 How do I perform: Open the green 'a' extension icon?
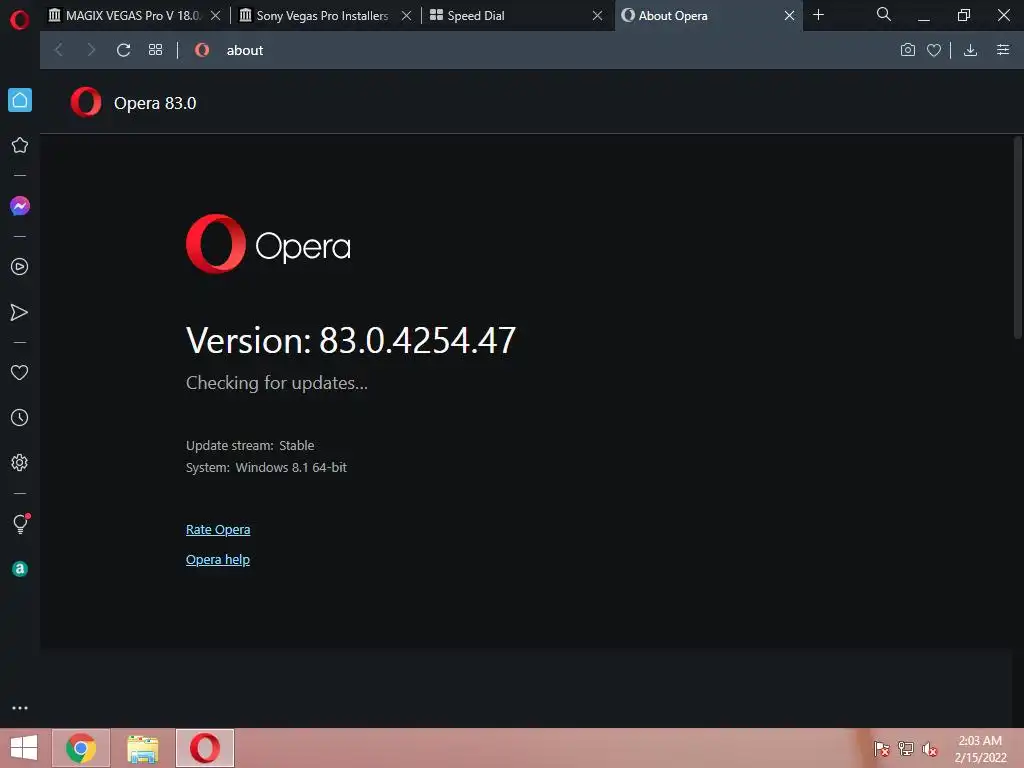pyautogui.click(x=20, y=569)
